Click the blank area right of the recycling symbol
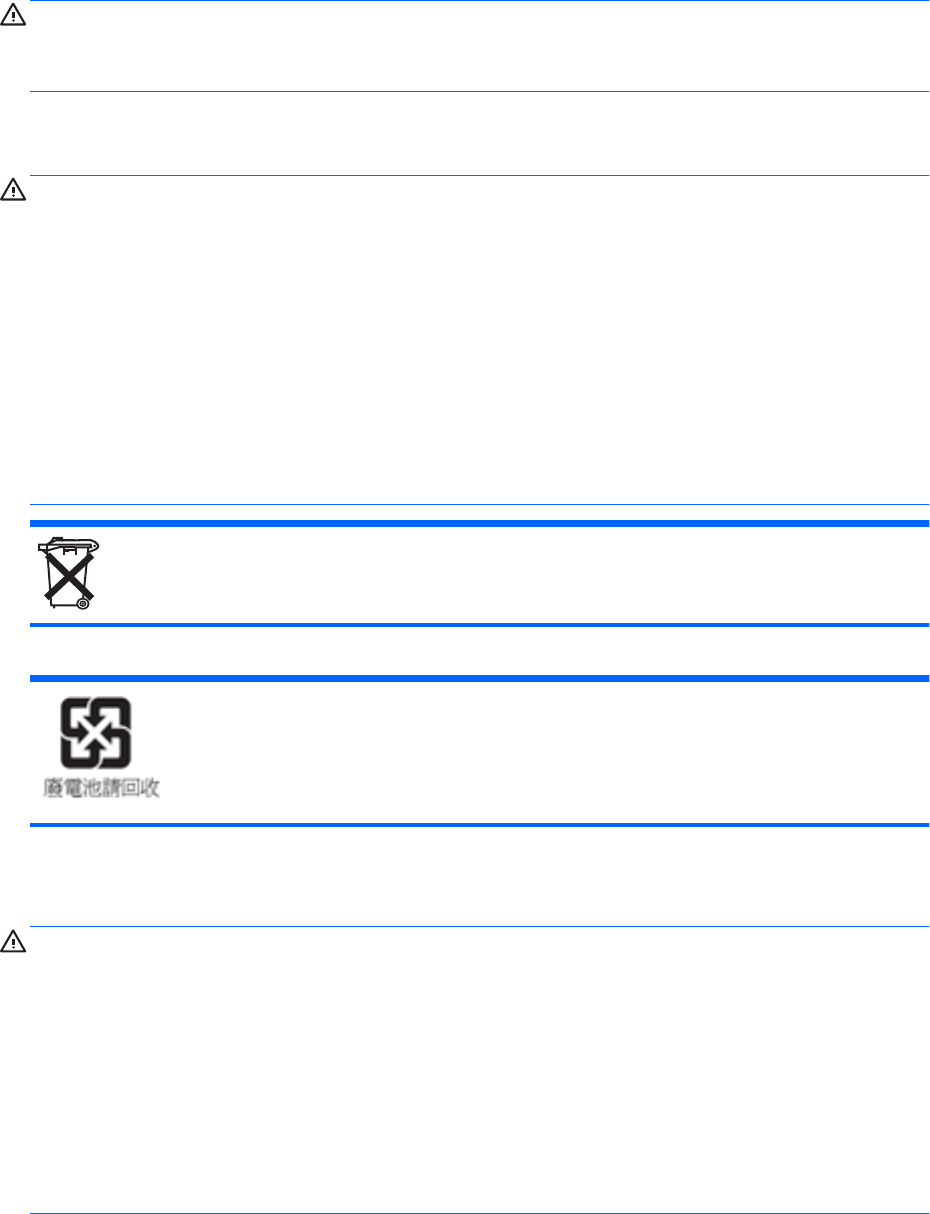 pos(545,750)
